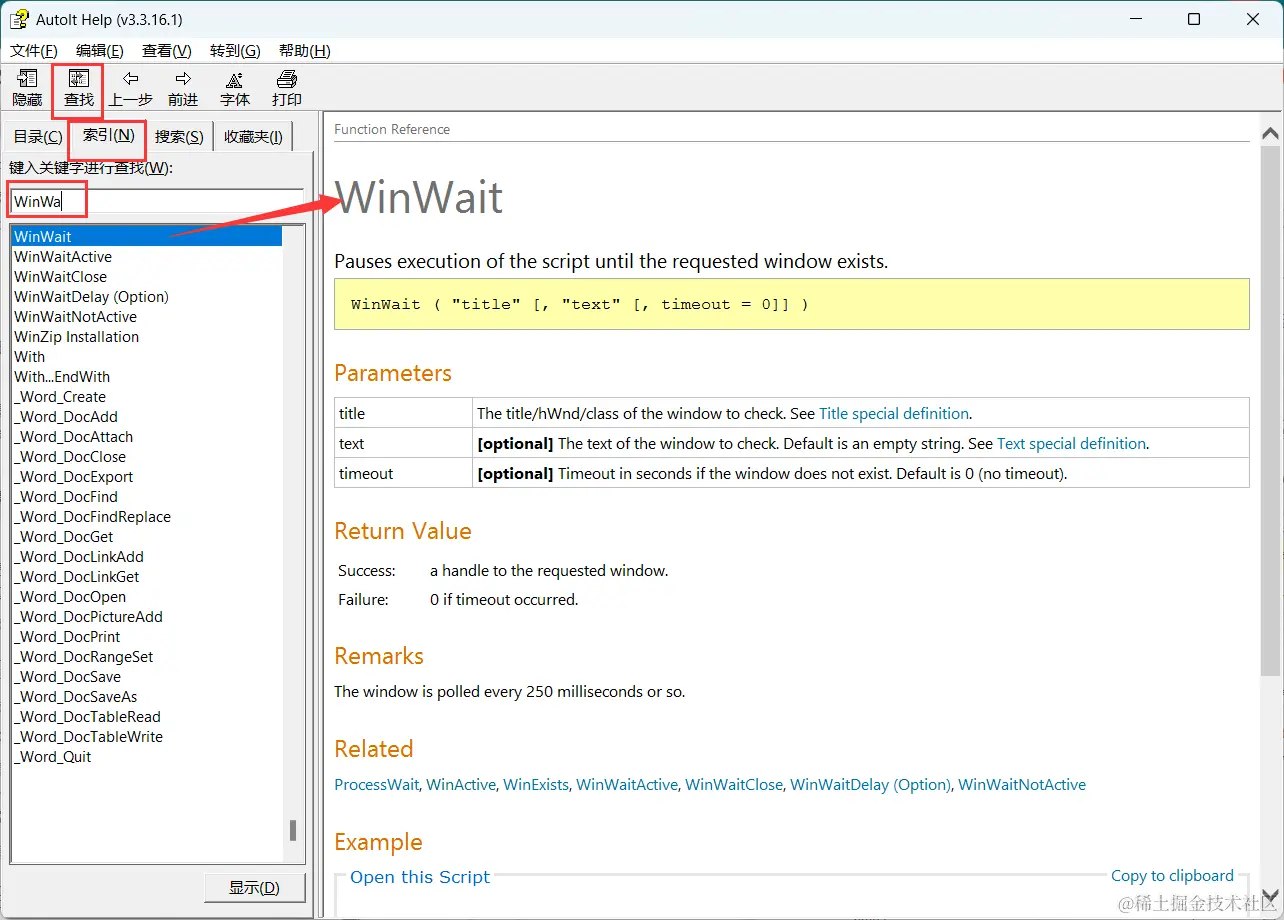This screenshot has height=920, width=1284.
Task: Select _Word_DocGet in the index list
Action: (x=64, y=537)
